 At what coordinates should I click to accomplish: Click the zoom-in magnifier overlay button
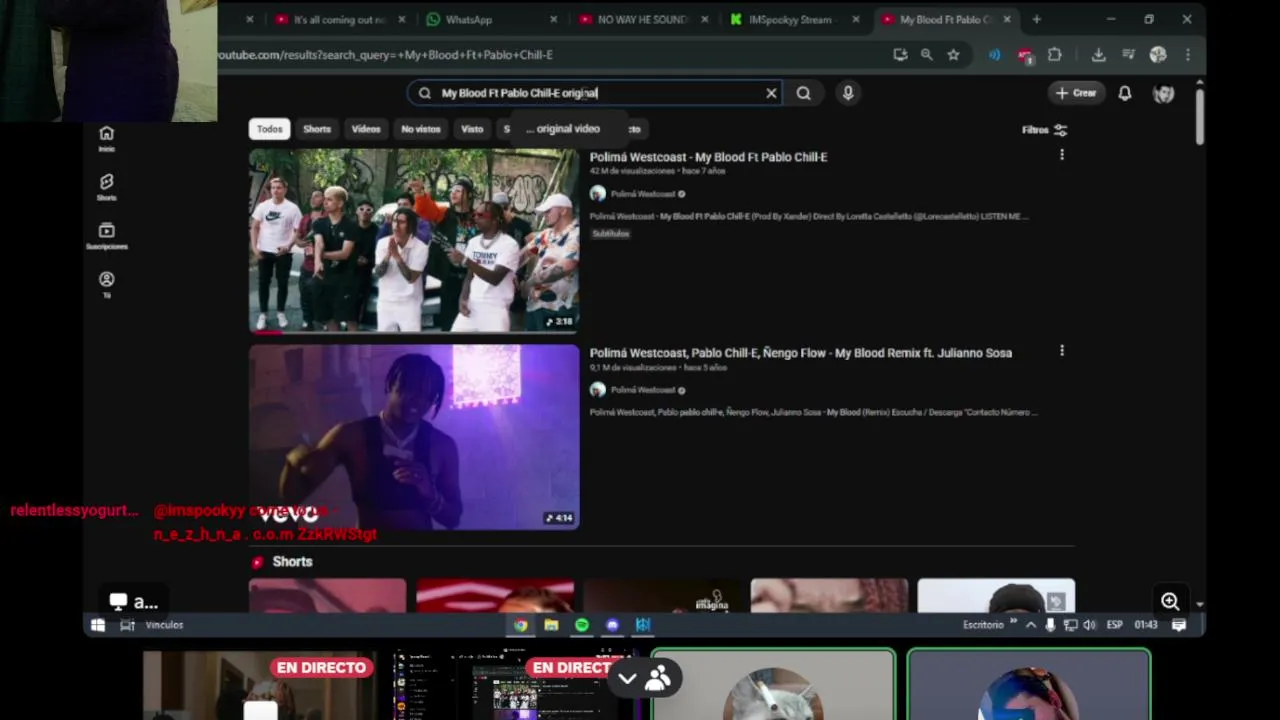(x=1170, y=601)
